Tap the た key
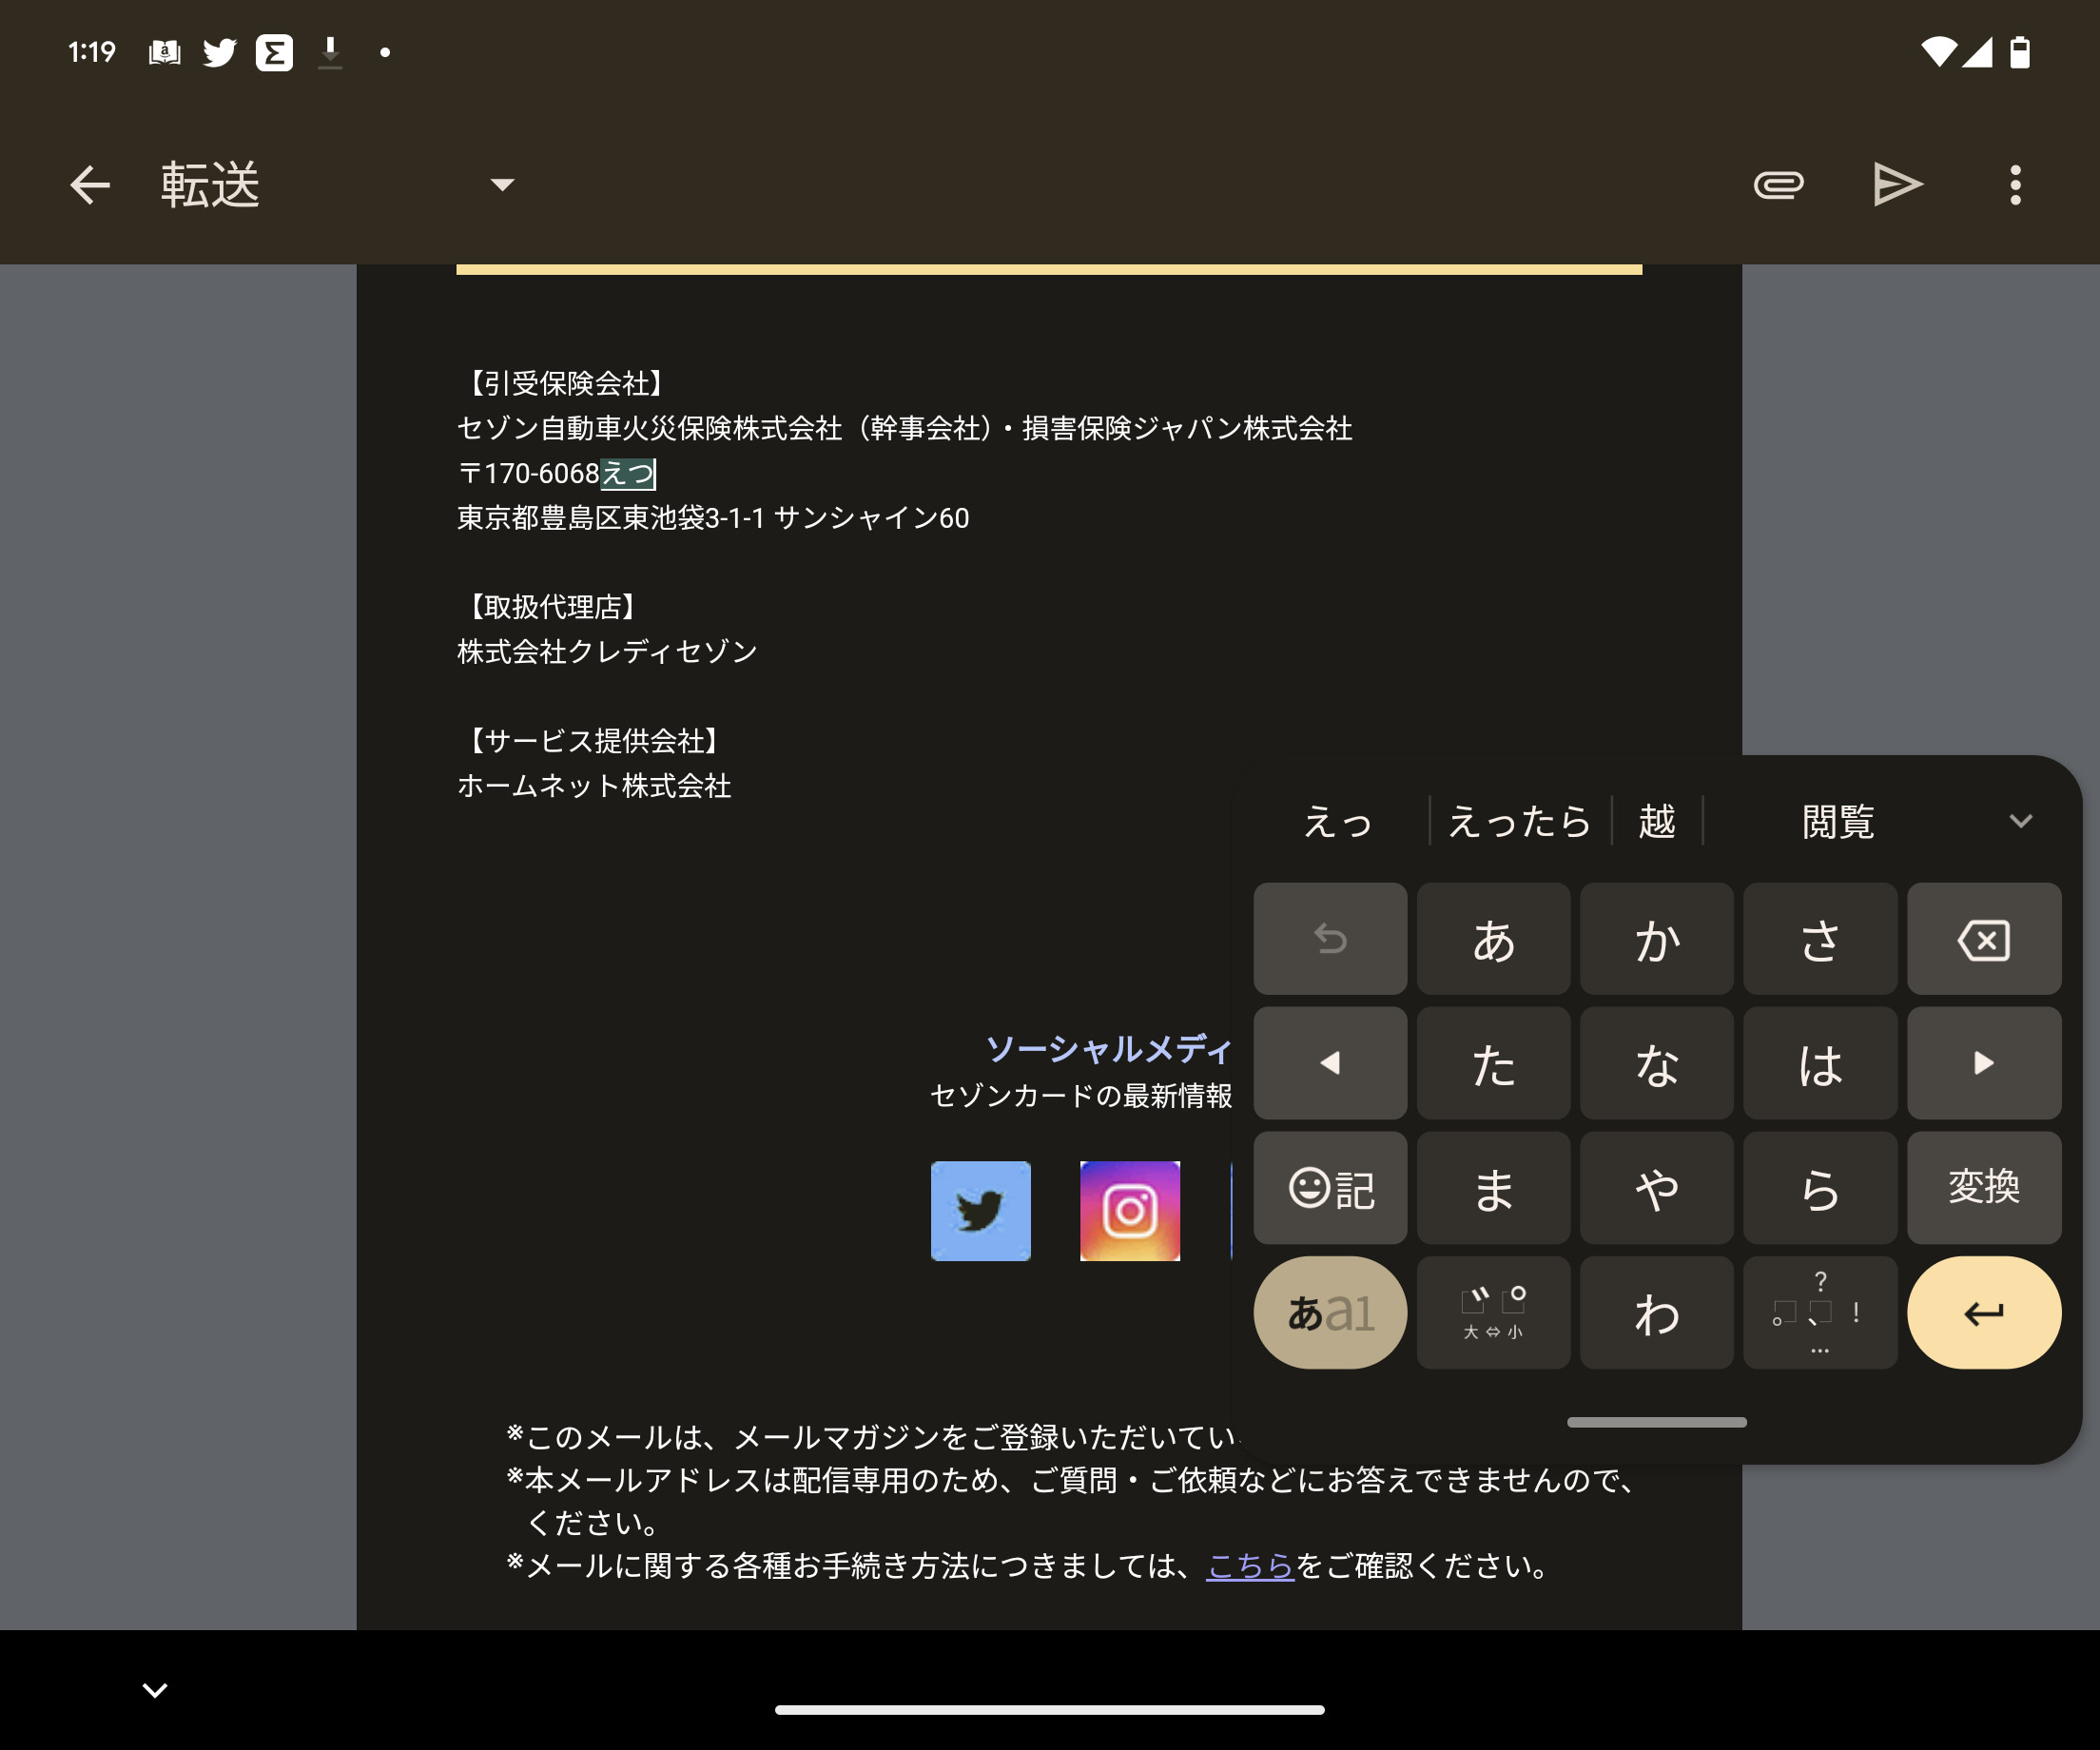The width and height of the screenshot is (2100, 1750). point(1493,1063)
